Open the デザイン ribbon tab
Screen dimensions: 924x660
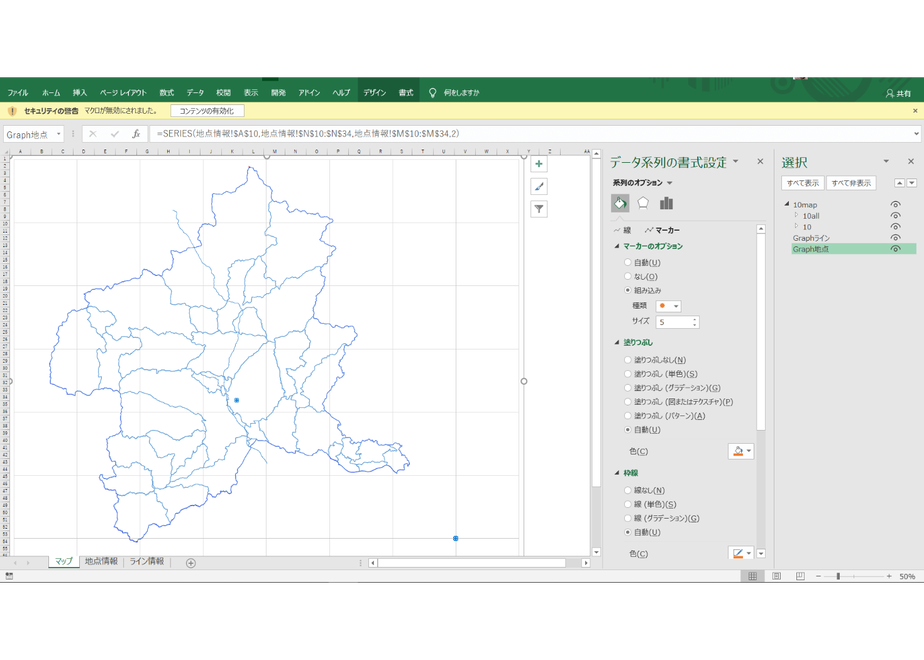point(374,93)
